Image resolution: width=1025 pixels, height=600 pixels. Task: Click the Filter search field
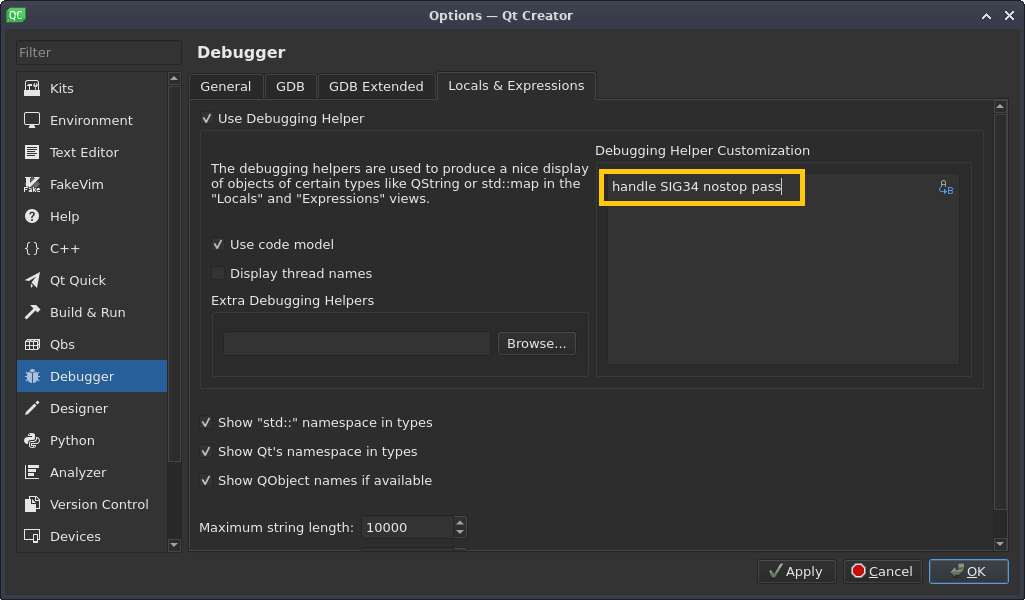point(98,52)
